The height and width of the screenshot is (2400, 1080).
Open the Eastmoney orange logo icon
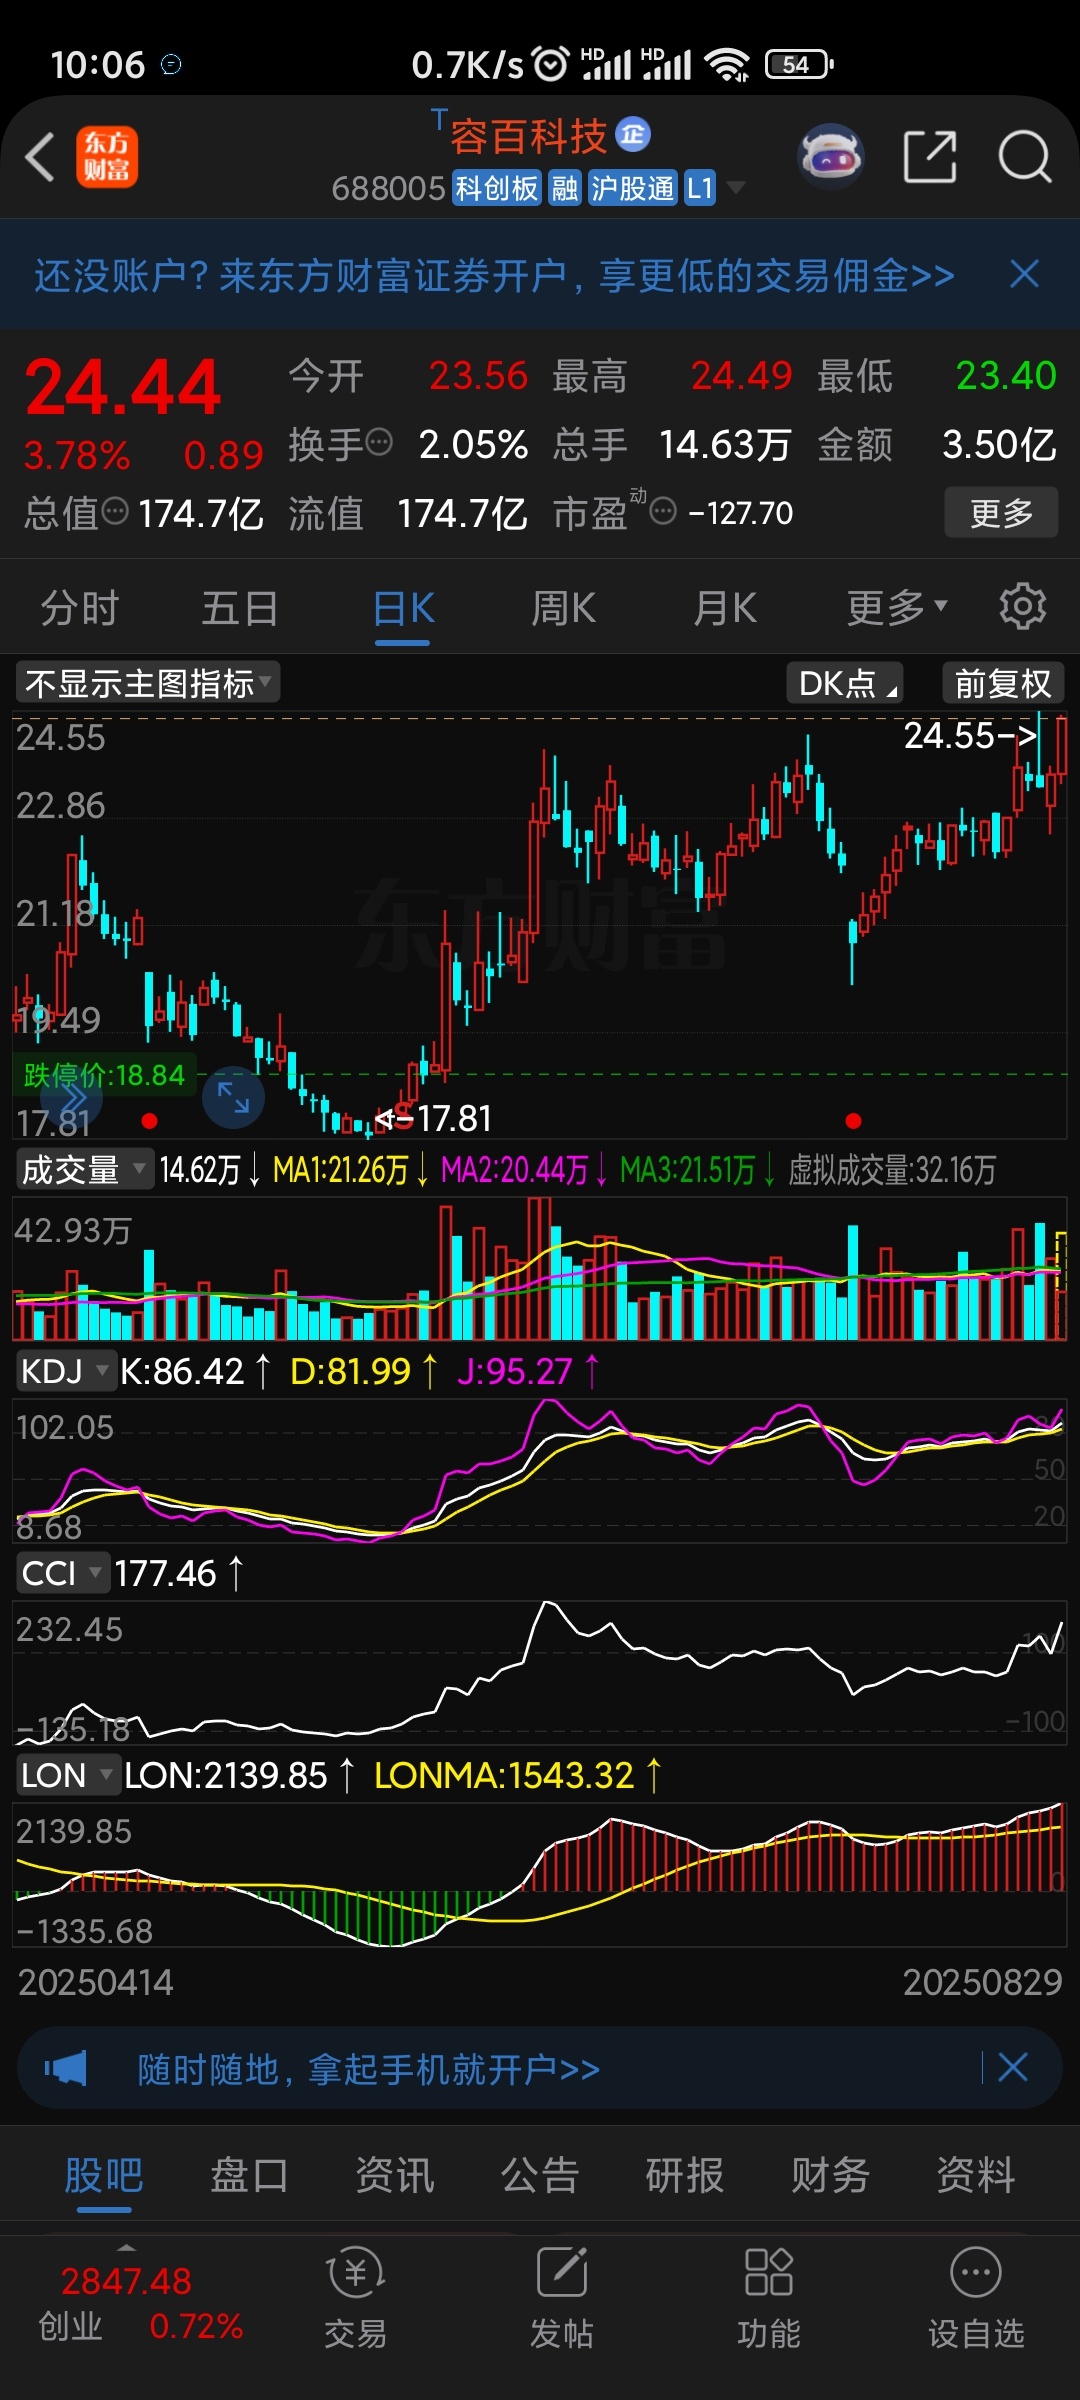point(107,157)
